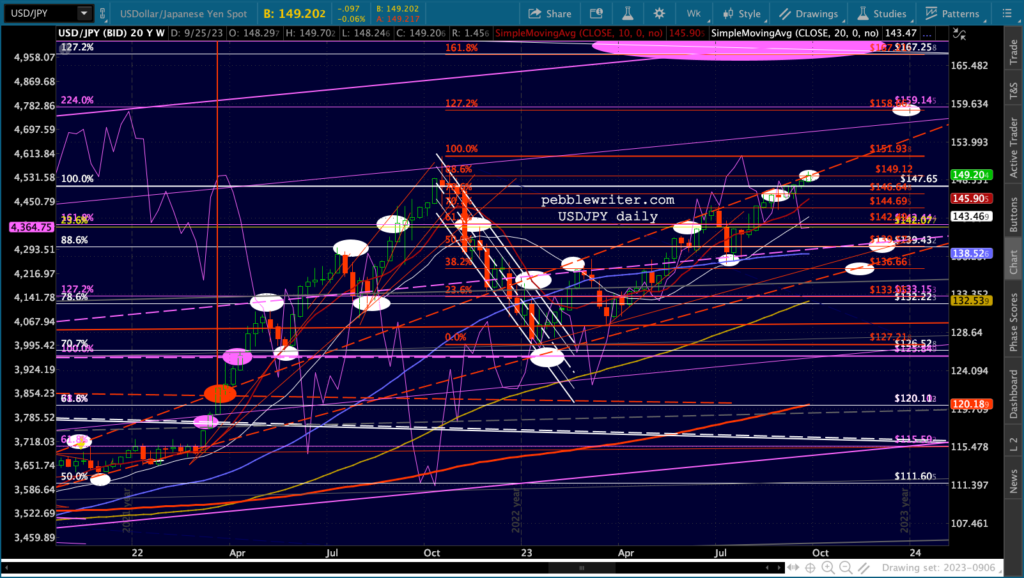Open chart settings gear icon

coord(659,13)
